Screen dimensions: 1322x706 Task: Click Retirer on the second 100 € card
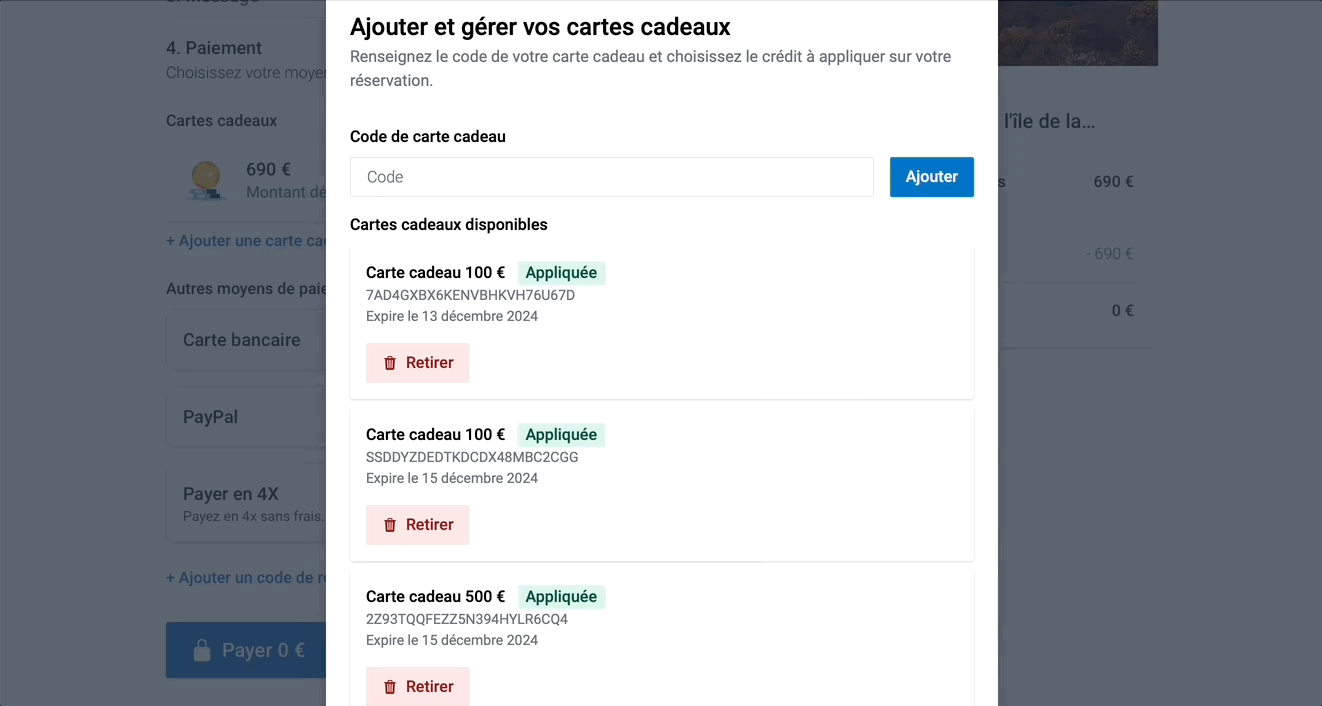point(417,525)
